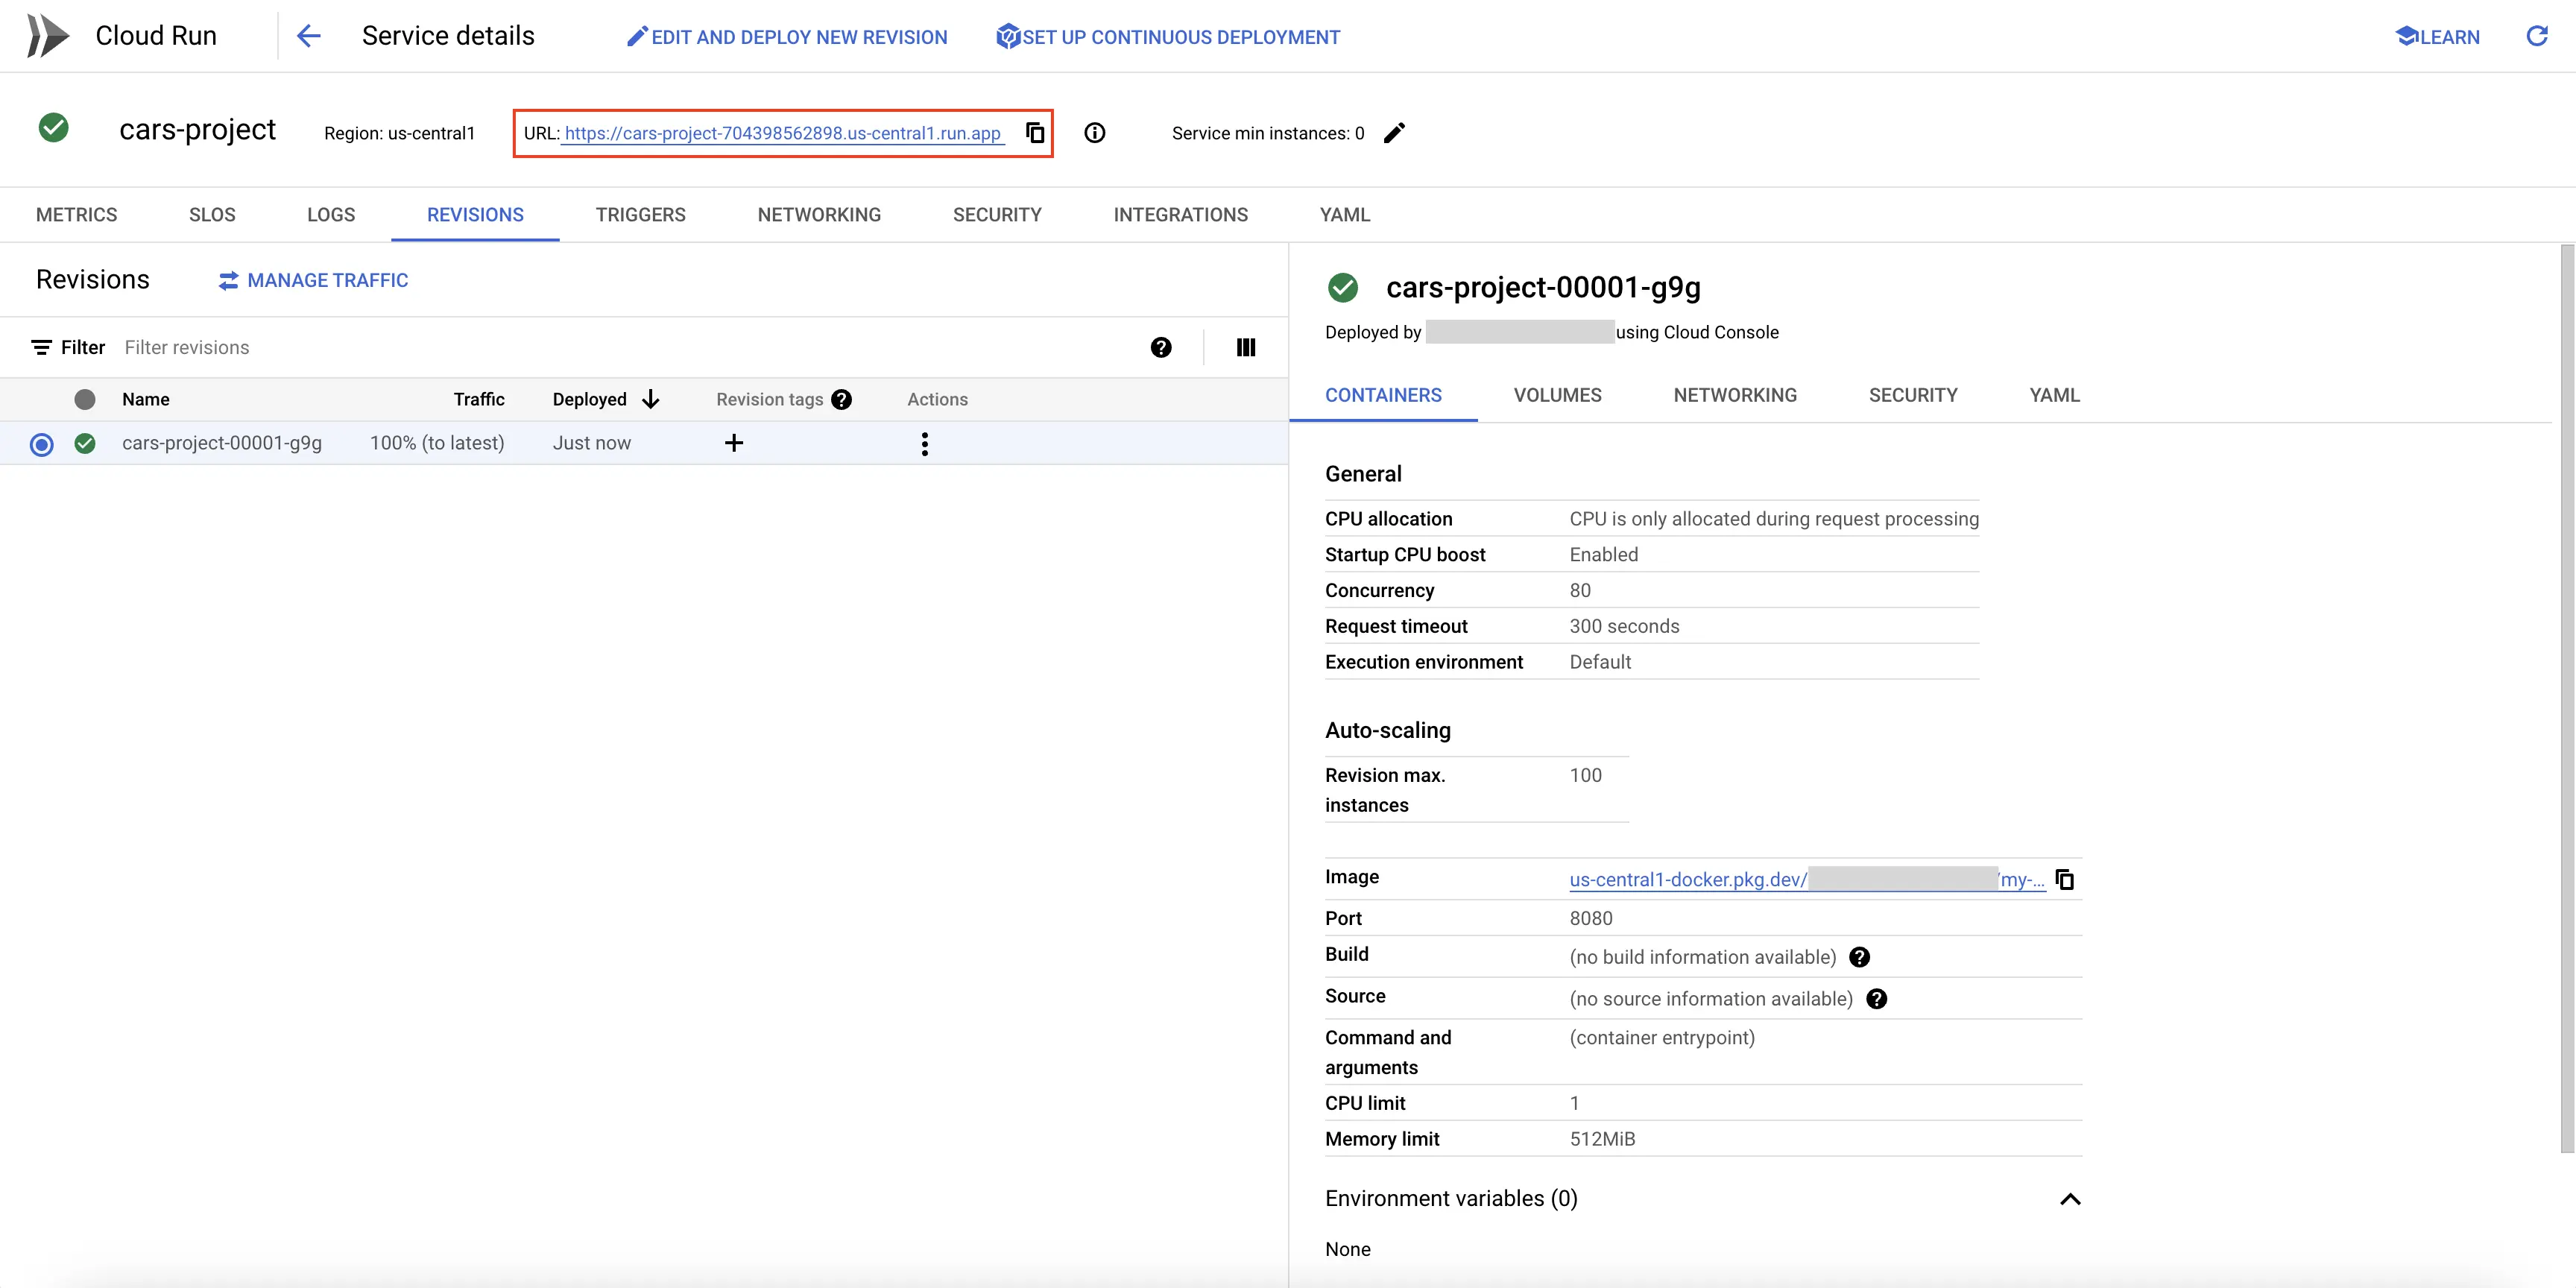Image resolution: width=2576 pixels, height=1288 pixels.
Task: Copy the container image path
Action: coord(2064,880)
